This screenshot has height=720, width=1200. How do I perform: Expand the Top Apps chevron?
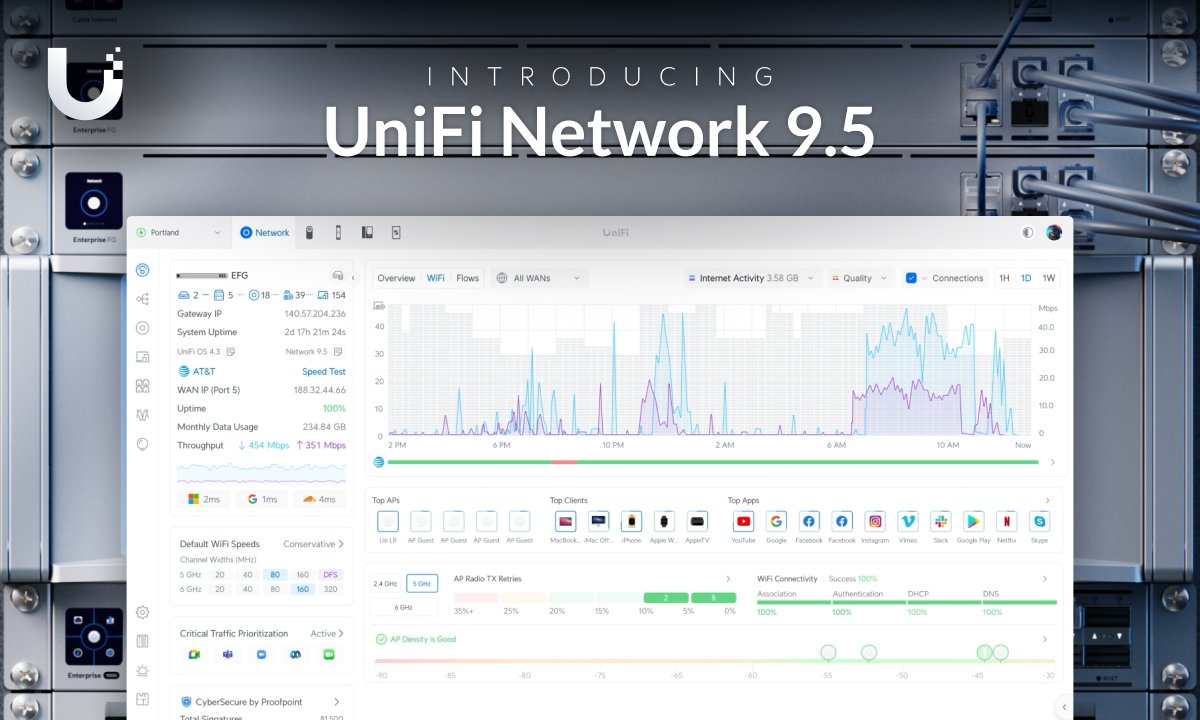(1047, 500)
